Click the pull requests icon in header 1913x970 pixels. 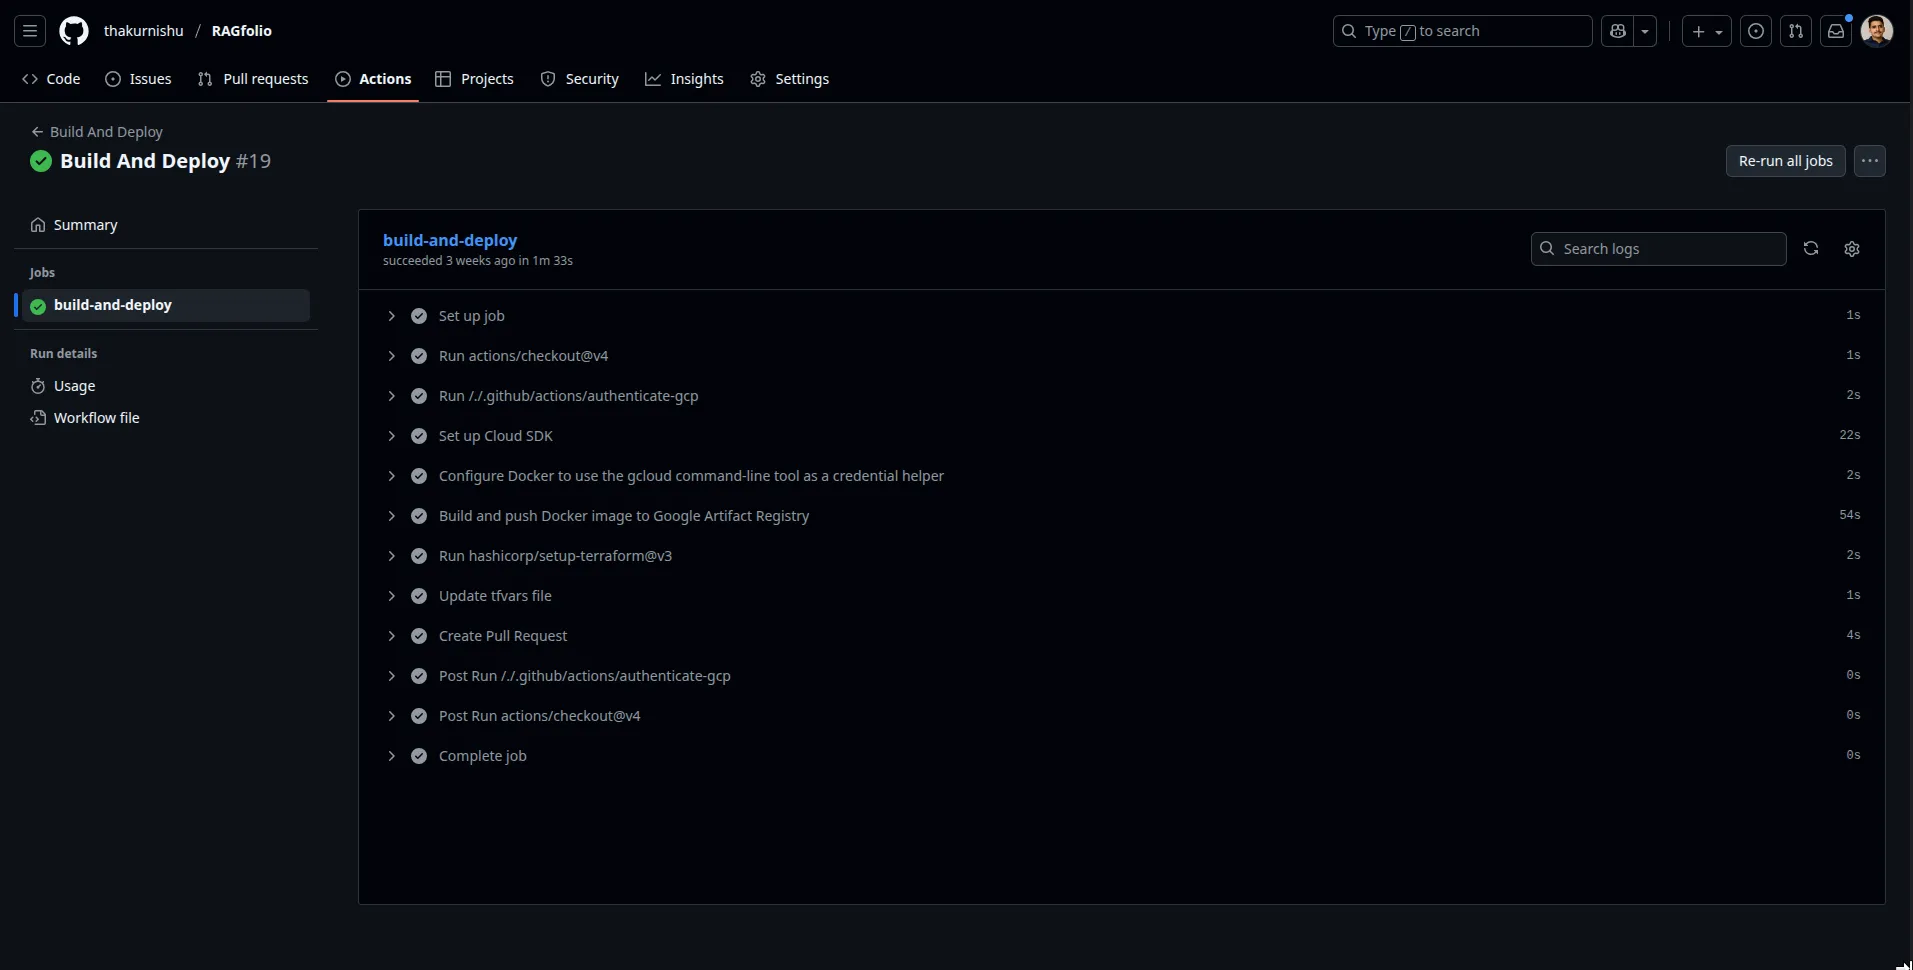tap(1796, 31)
